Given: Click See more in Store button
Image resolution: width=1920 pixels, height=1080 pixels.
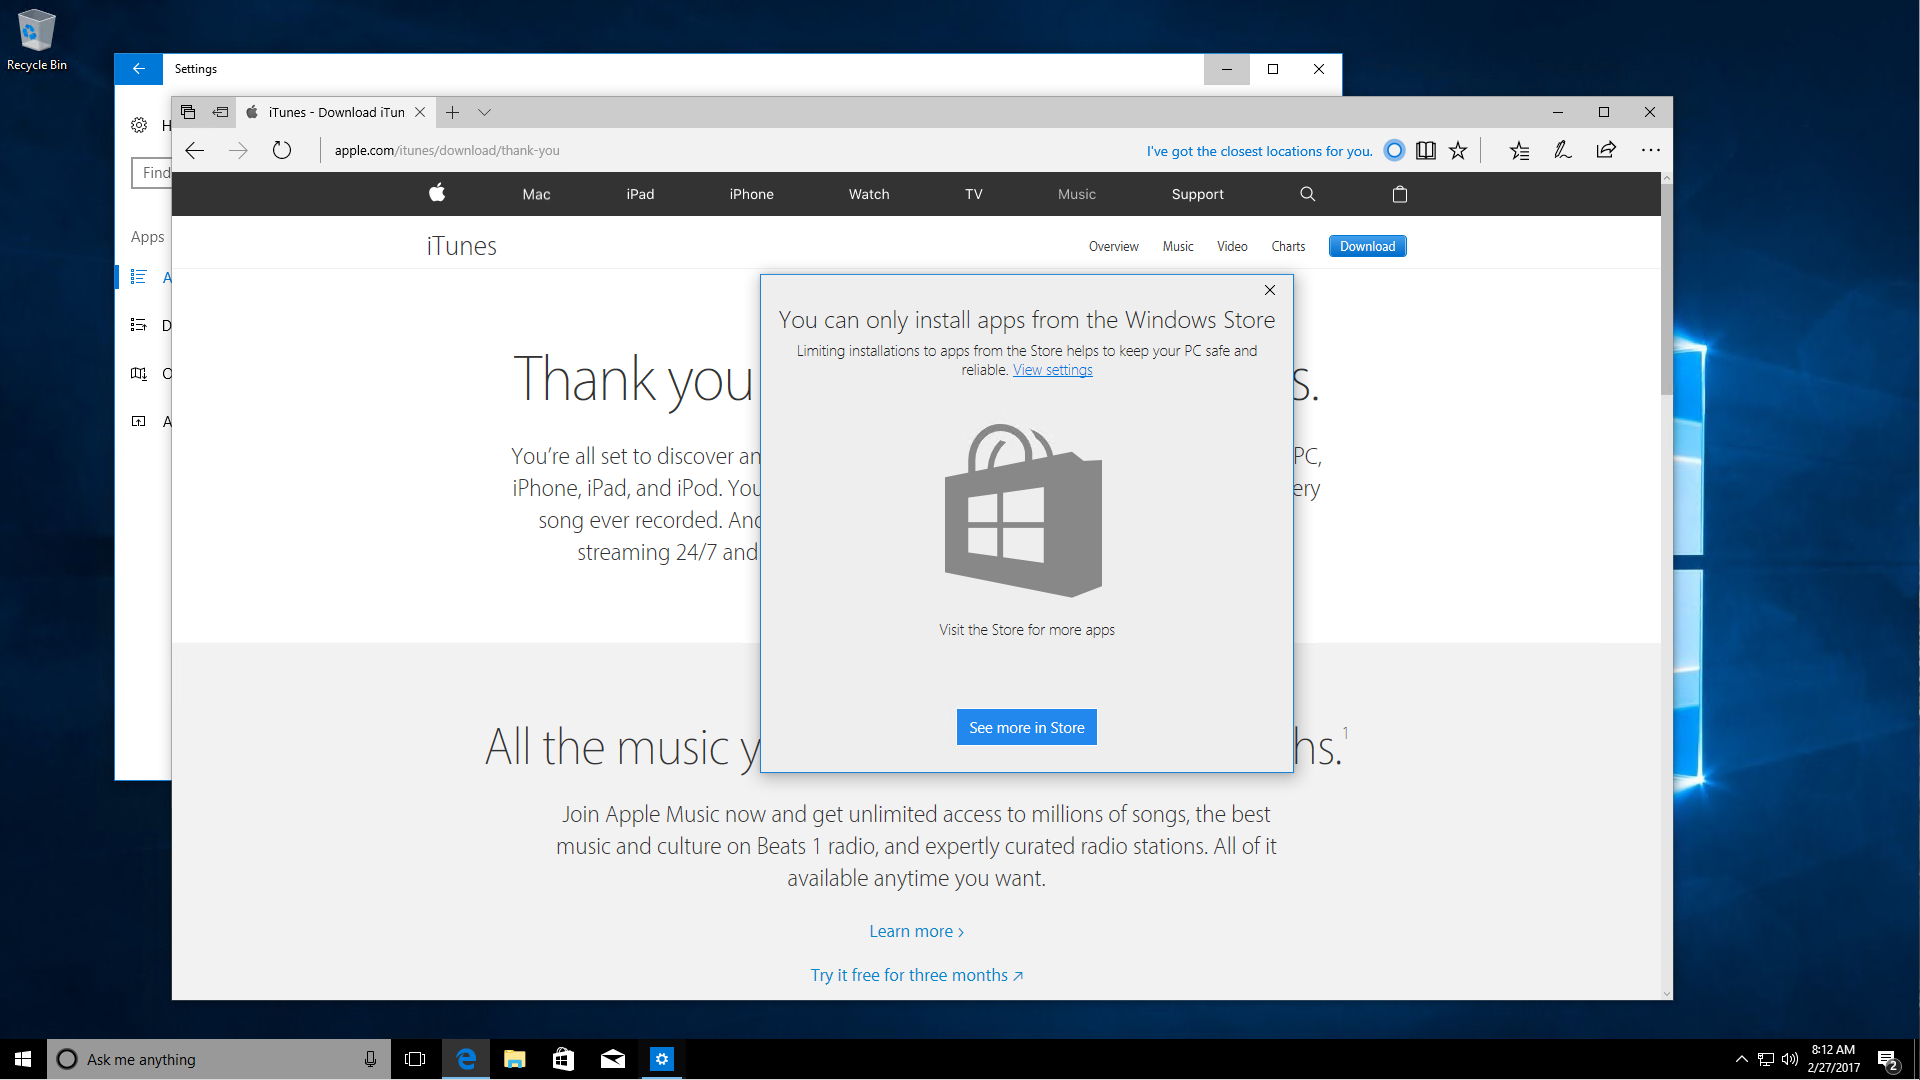Looking at the screenshot, I should [x=1027, y=727].
